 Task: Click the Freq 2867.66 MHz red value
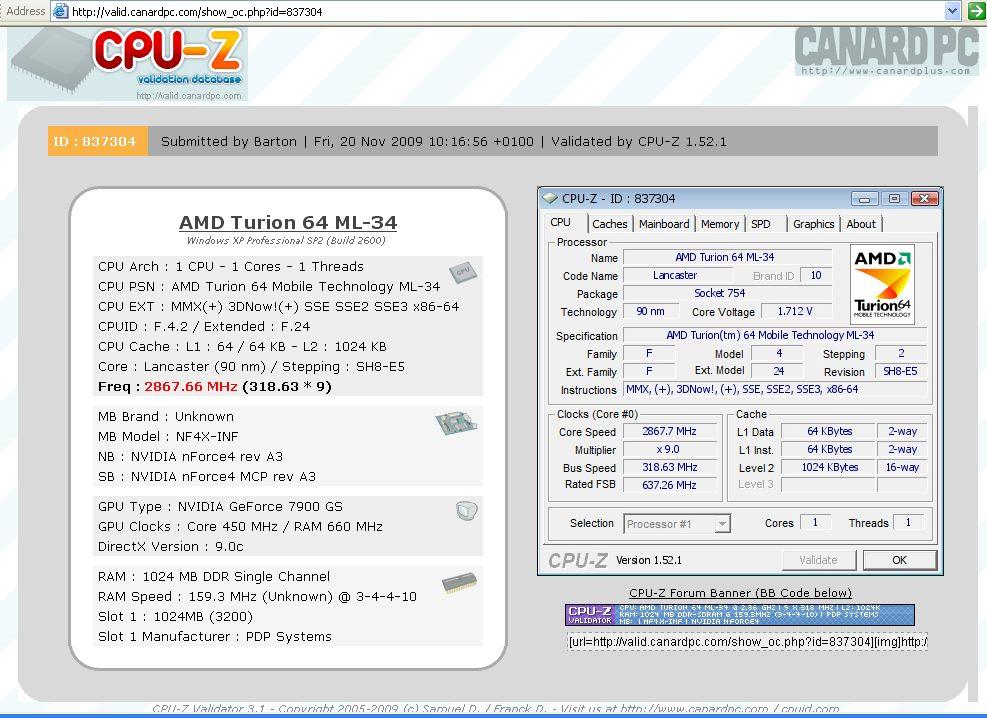(191, 386)
